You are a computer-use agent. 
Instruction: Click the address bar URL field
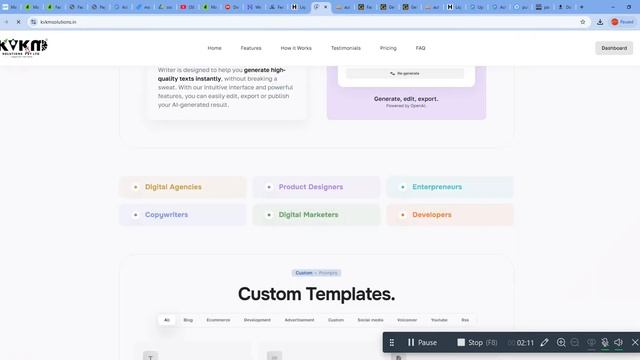tap(306, 22)
